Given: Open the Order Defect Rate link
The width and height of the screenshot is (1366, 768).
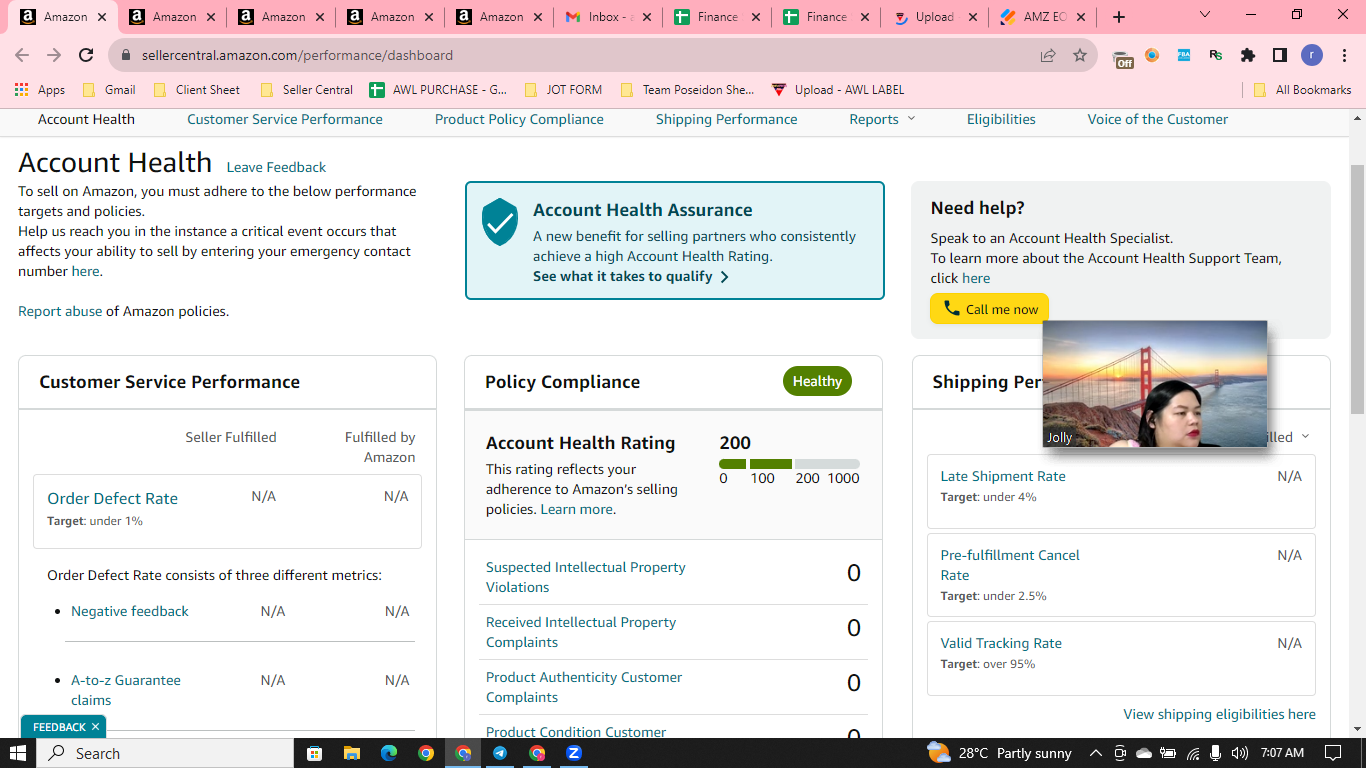Looking at the screenshot, I should (112, 498).
